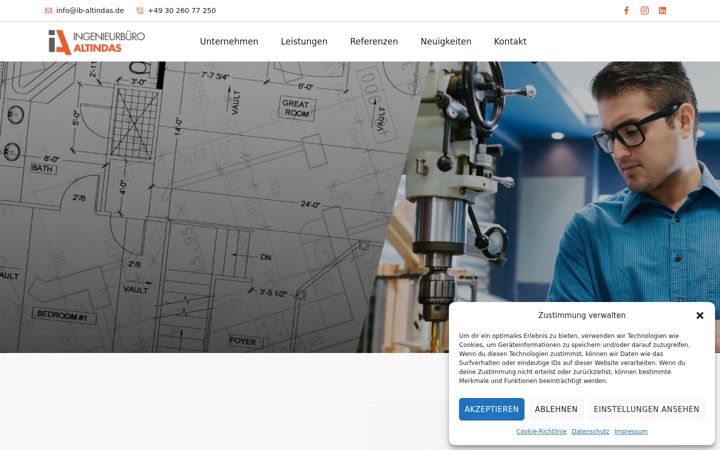Open the Impressum link
The height and width of the screenshot is (450, 720).
[x=630, y=432]
